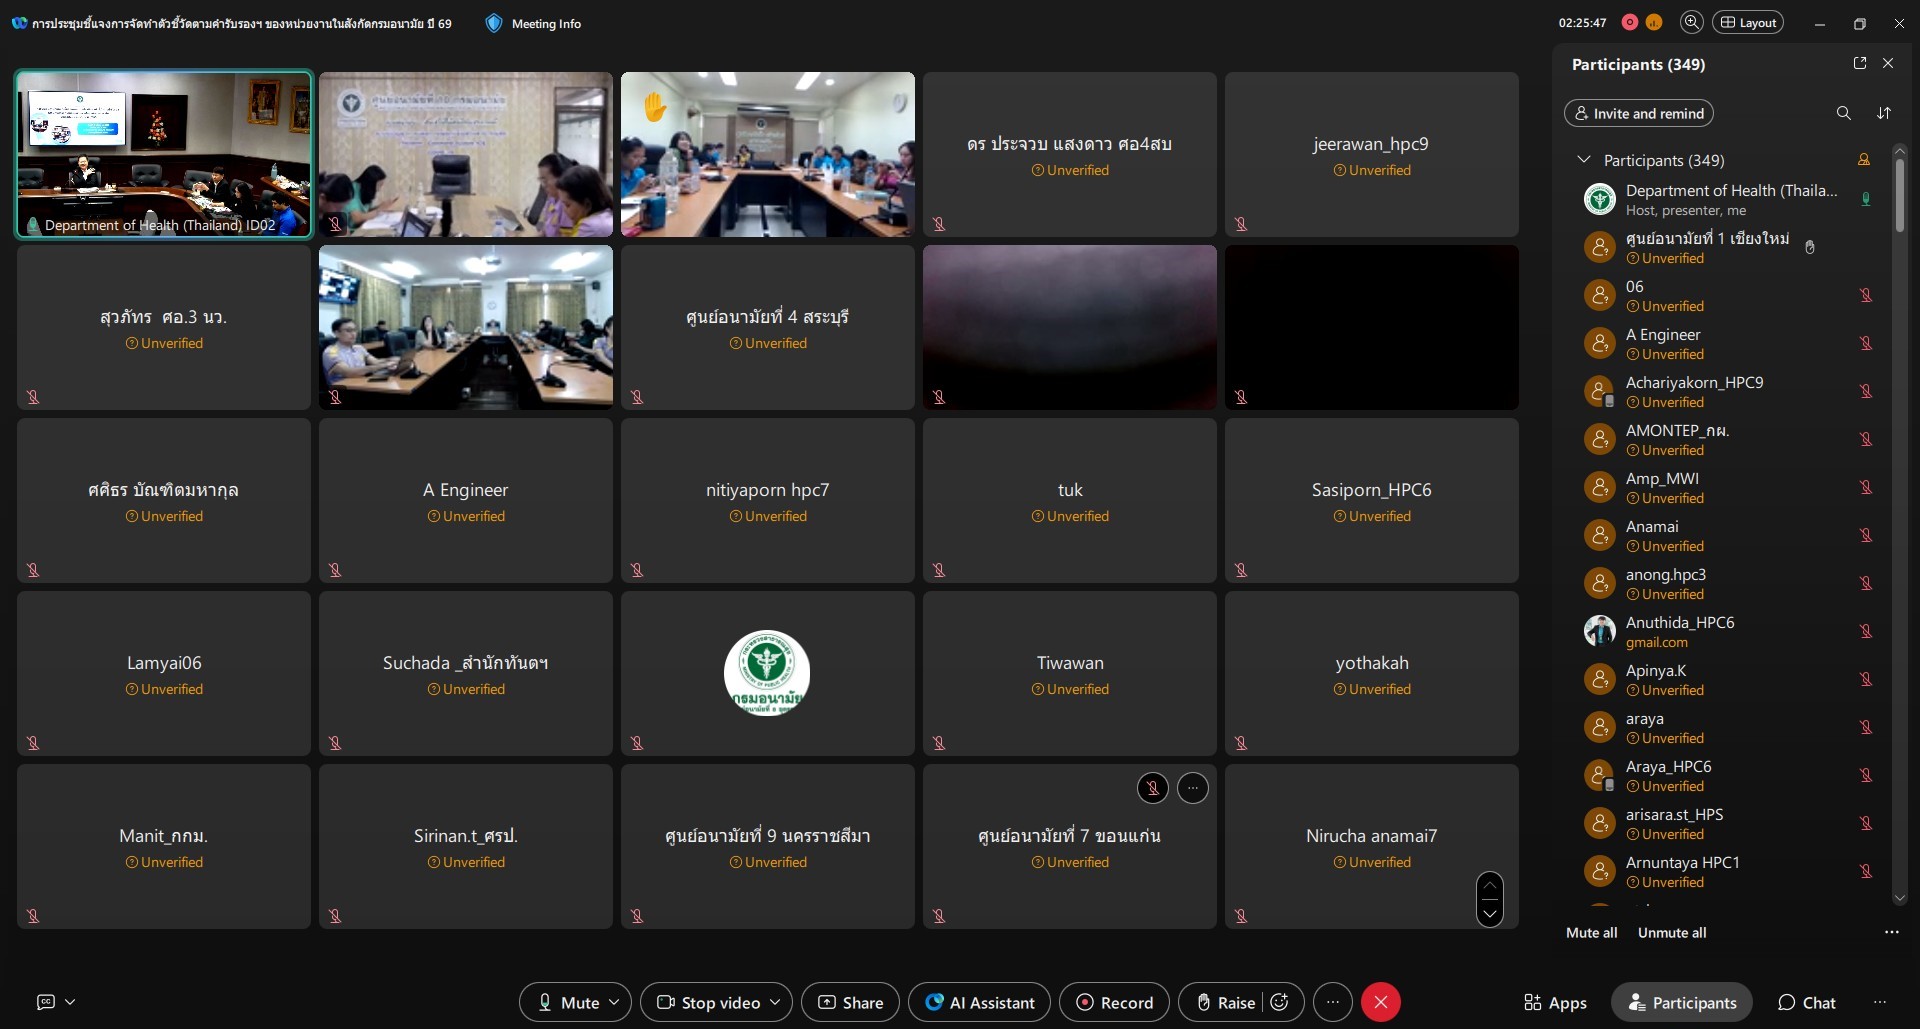The width and height of the screenshot is (1920, 1029).
Task: Switch to the Chat panel
Action: click(x=1806, y=1002)
